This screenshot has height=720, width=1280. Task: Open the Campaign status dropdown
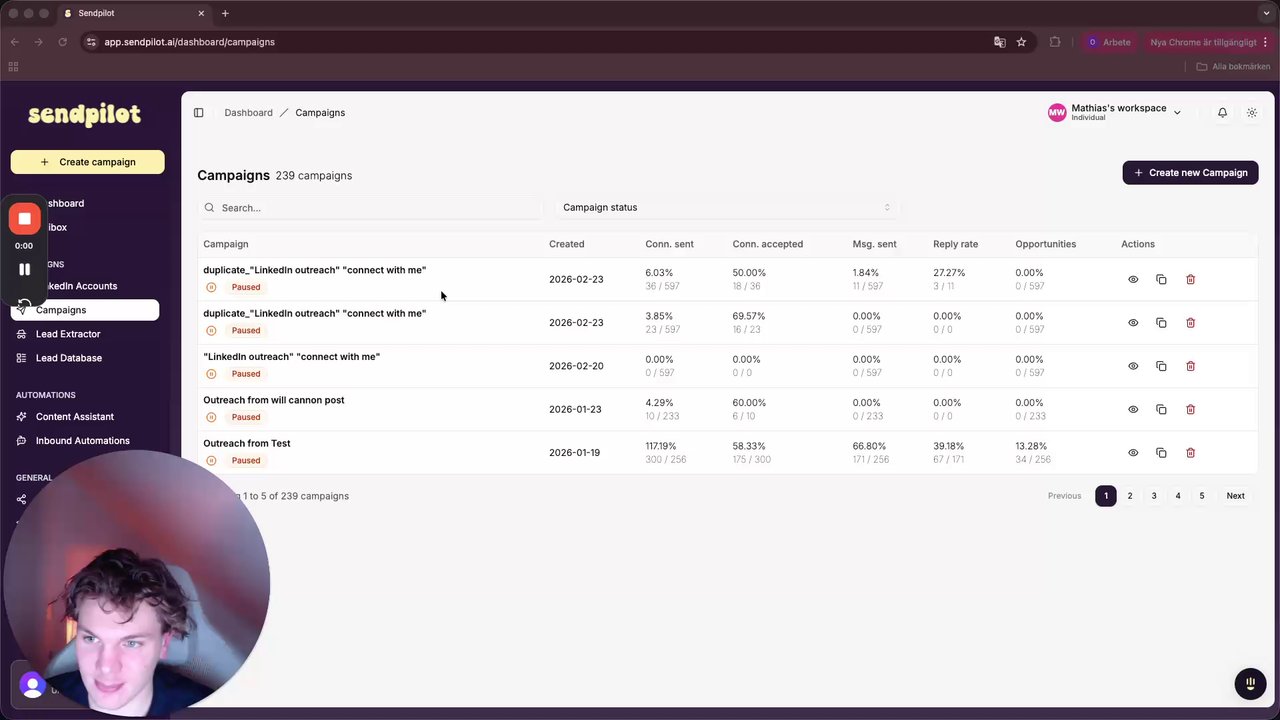(x=725, y=208)
